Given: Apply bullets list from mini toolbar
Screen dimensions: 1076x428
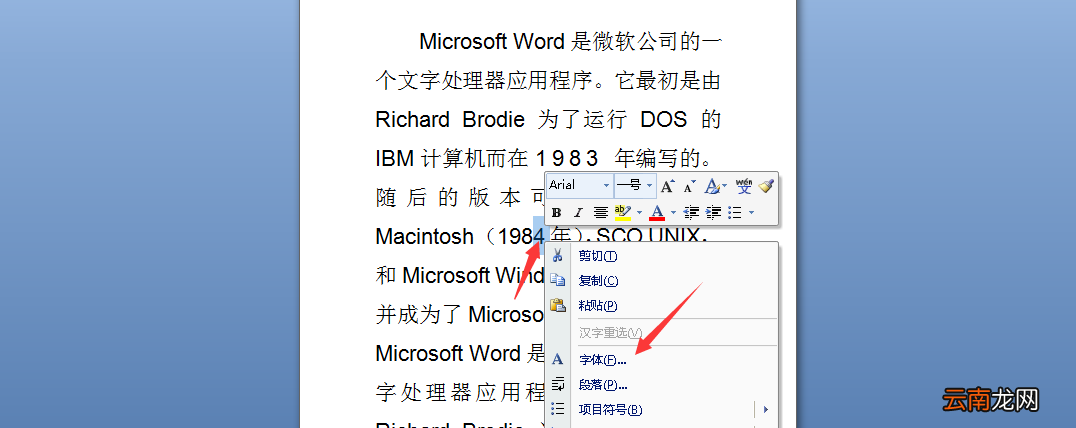Looking at the screenshot, I should 735,213.
